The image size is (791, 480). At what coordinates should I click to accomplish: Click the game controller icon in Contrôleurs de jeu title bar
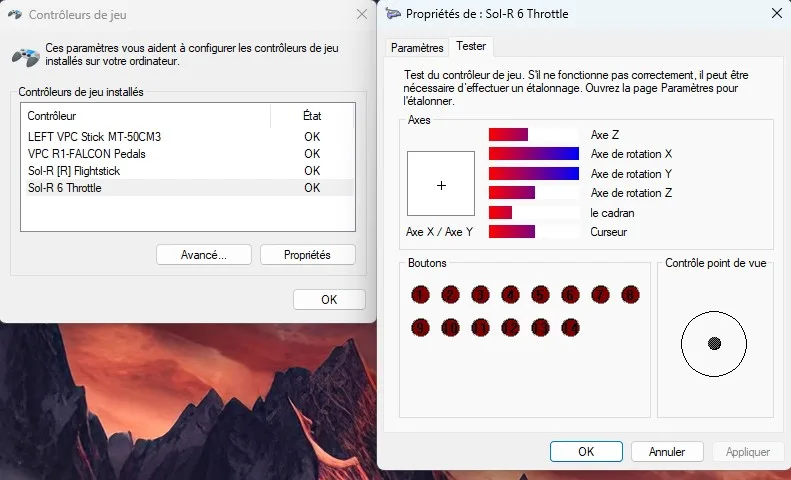click(15, 15)
